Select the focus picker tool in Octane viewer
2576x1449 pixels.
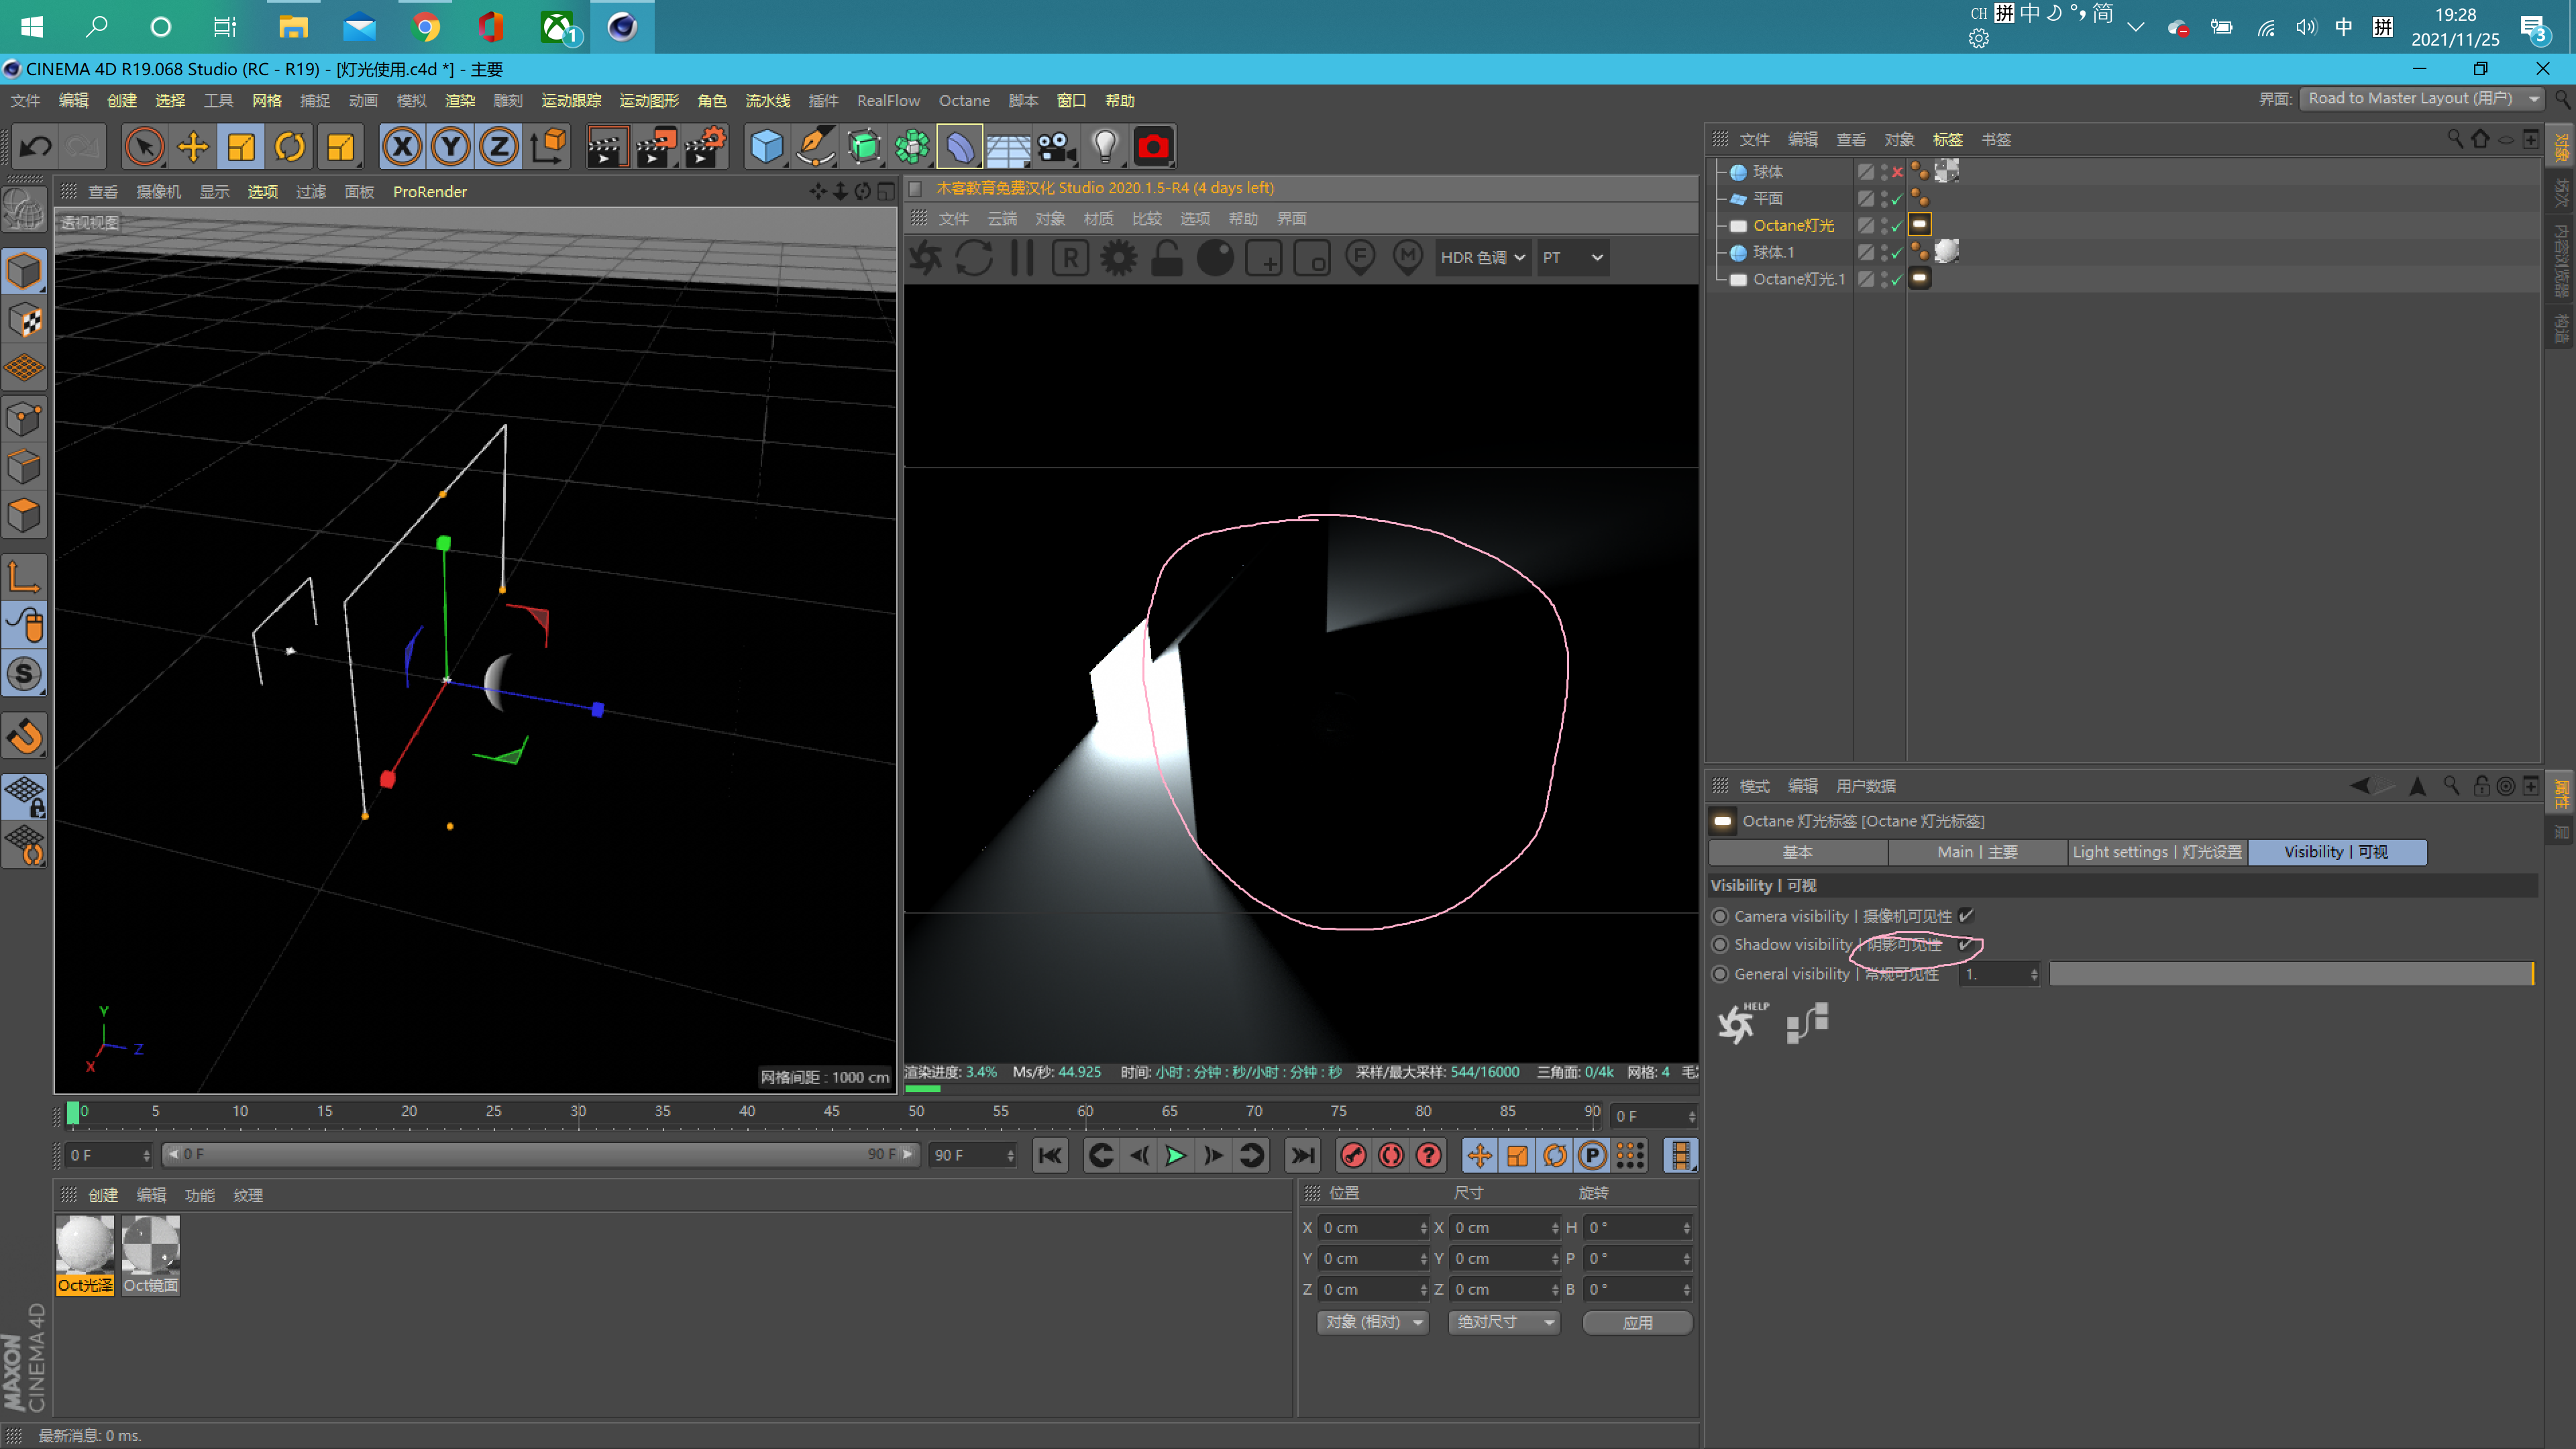click(1359, 257)
